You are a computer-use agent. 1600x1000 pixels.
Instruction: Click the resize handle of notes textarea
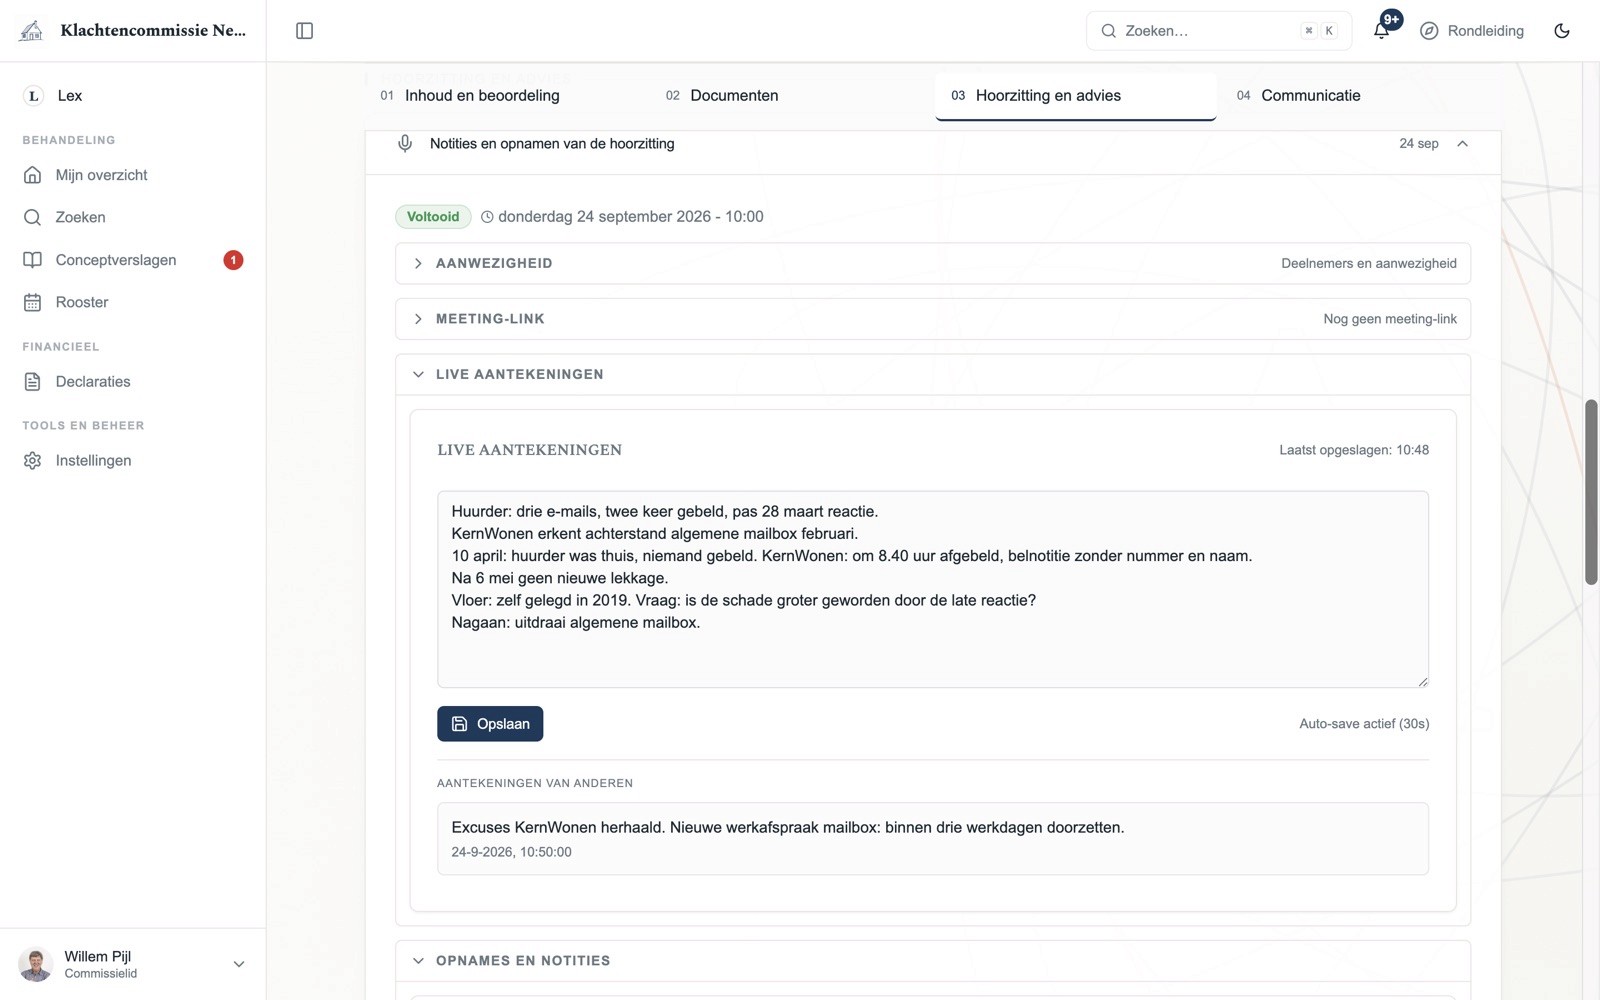[x=1422, y=681]
